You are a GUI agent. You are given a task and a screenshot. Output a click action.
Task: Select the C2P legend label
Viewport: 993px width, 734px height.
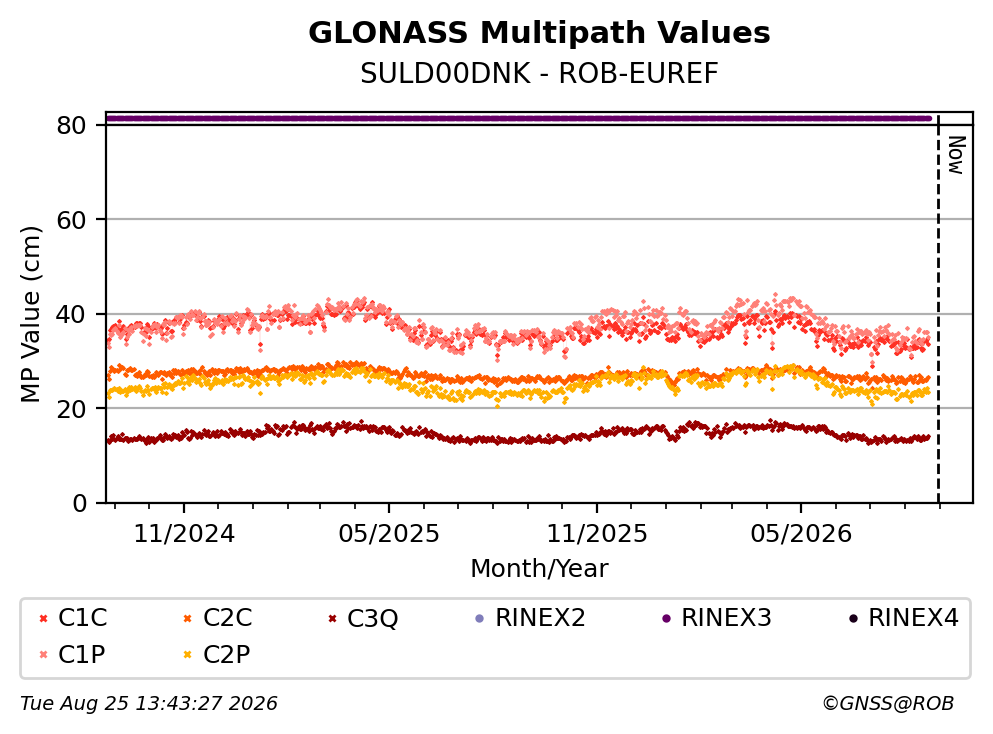tap(227, 654)
